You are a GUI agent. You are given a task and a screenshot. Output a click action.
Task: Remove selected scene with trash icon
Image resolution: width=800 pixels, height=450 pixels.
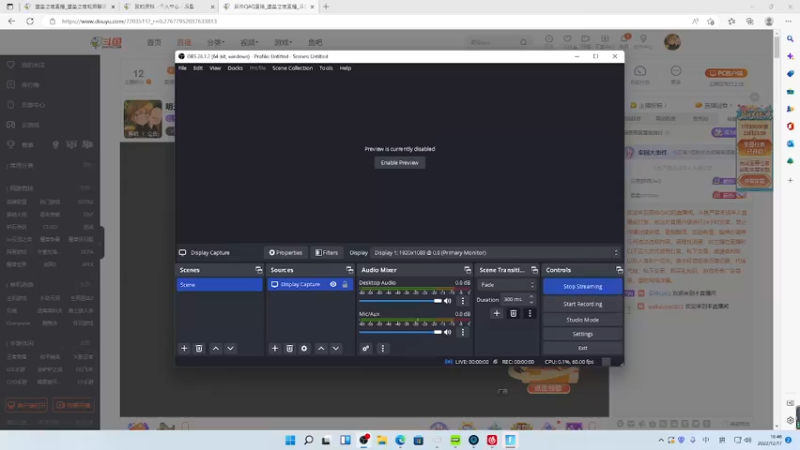pos(199,348)
